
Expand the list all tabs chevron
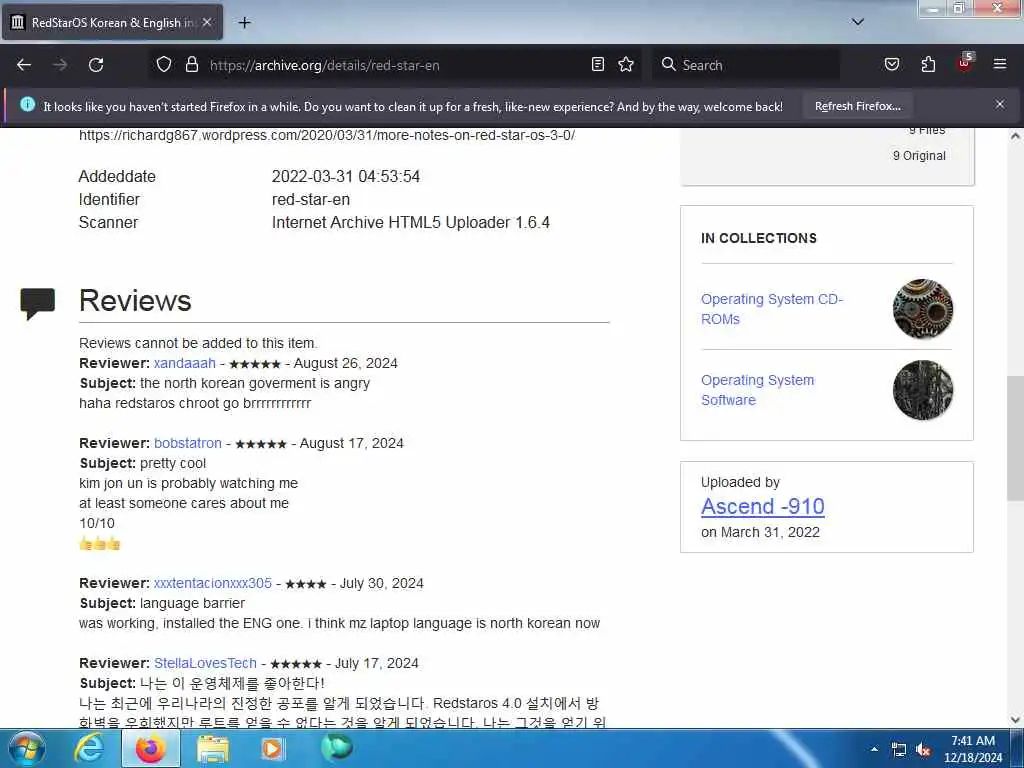pyautogui.click(x=858, y=22)
